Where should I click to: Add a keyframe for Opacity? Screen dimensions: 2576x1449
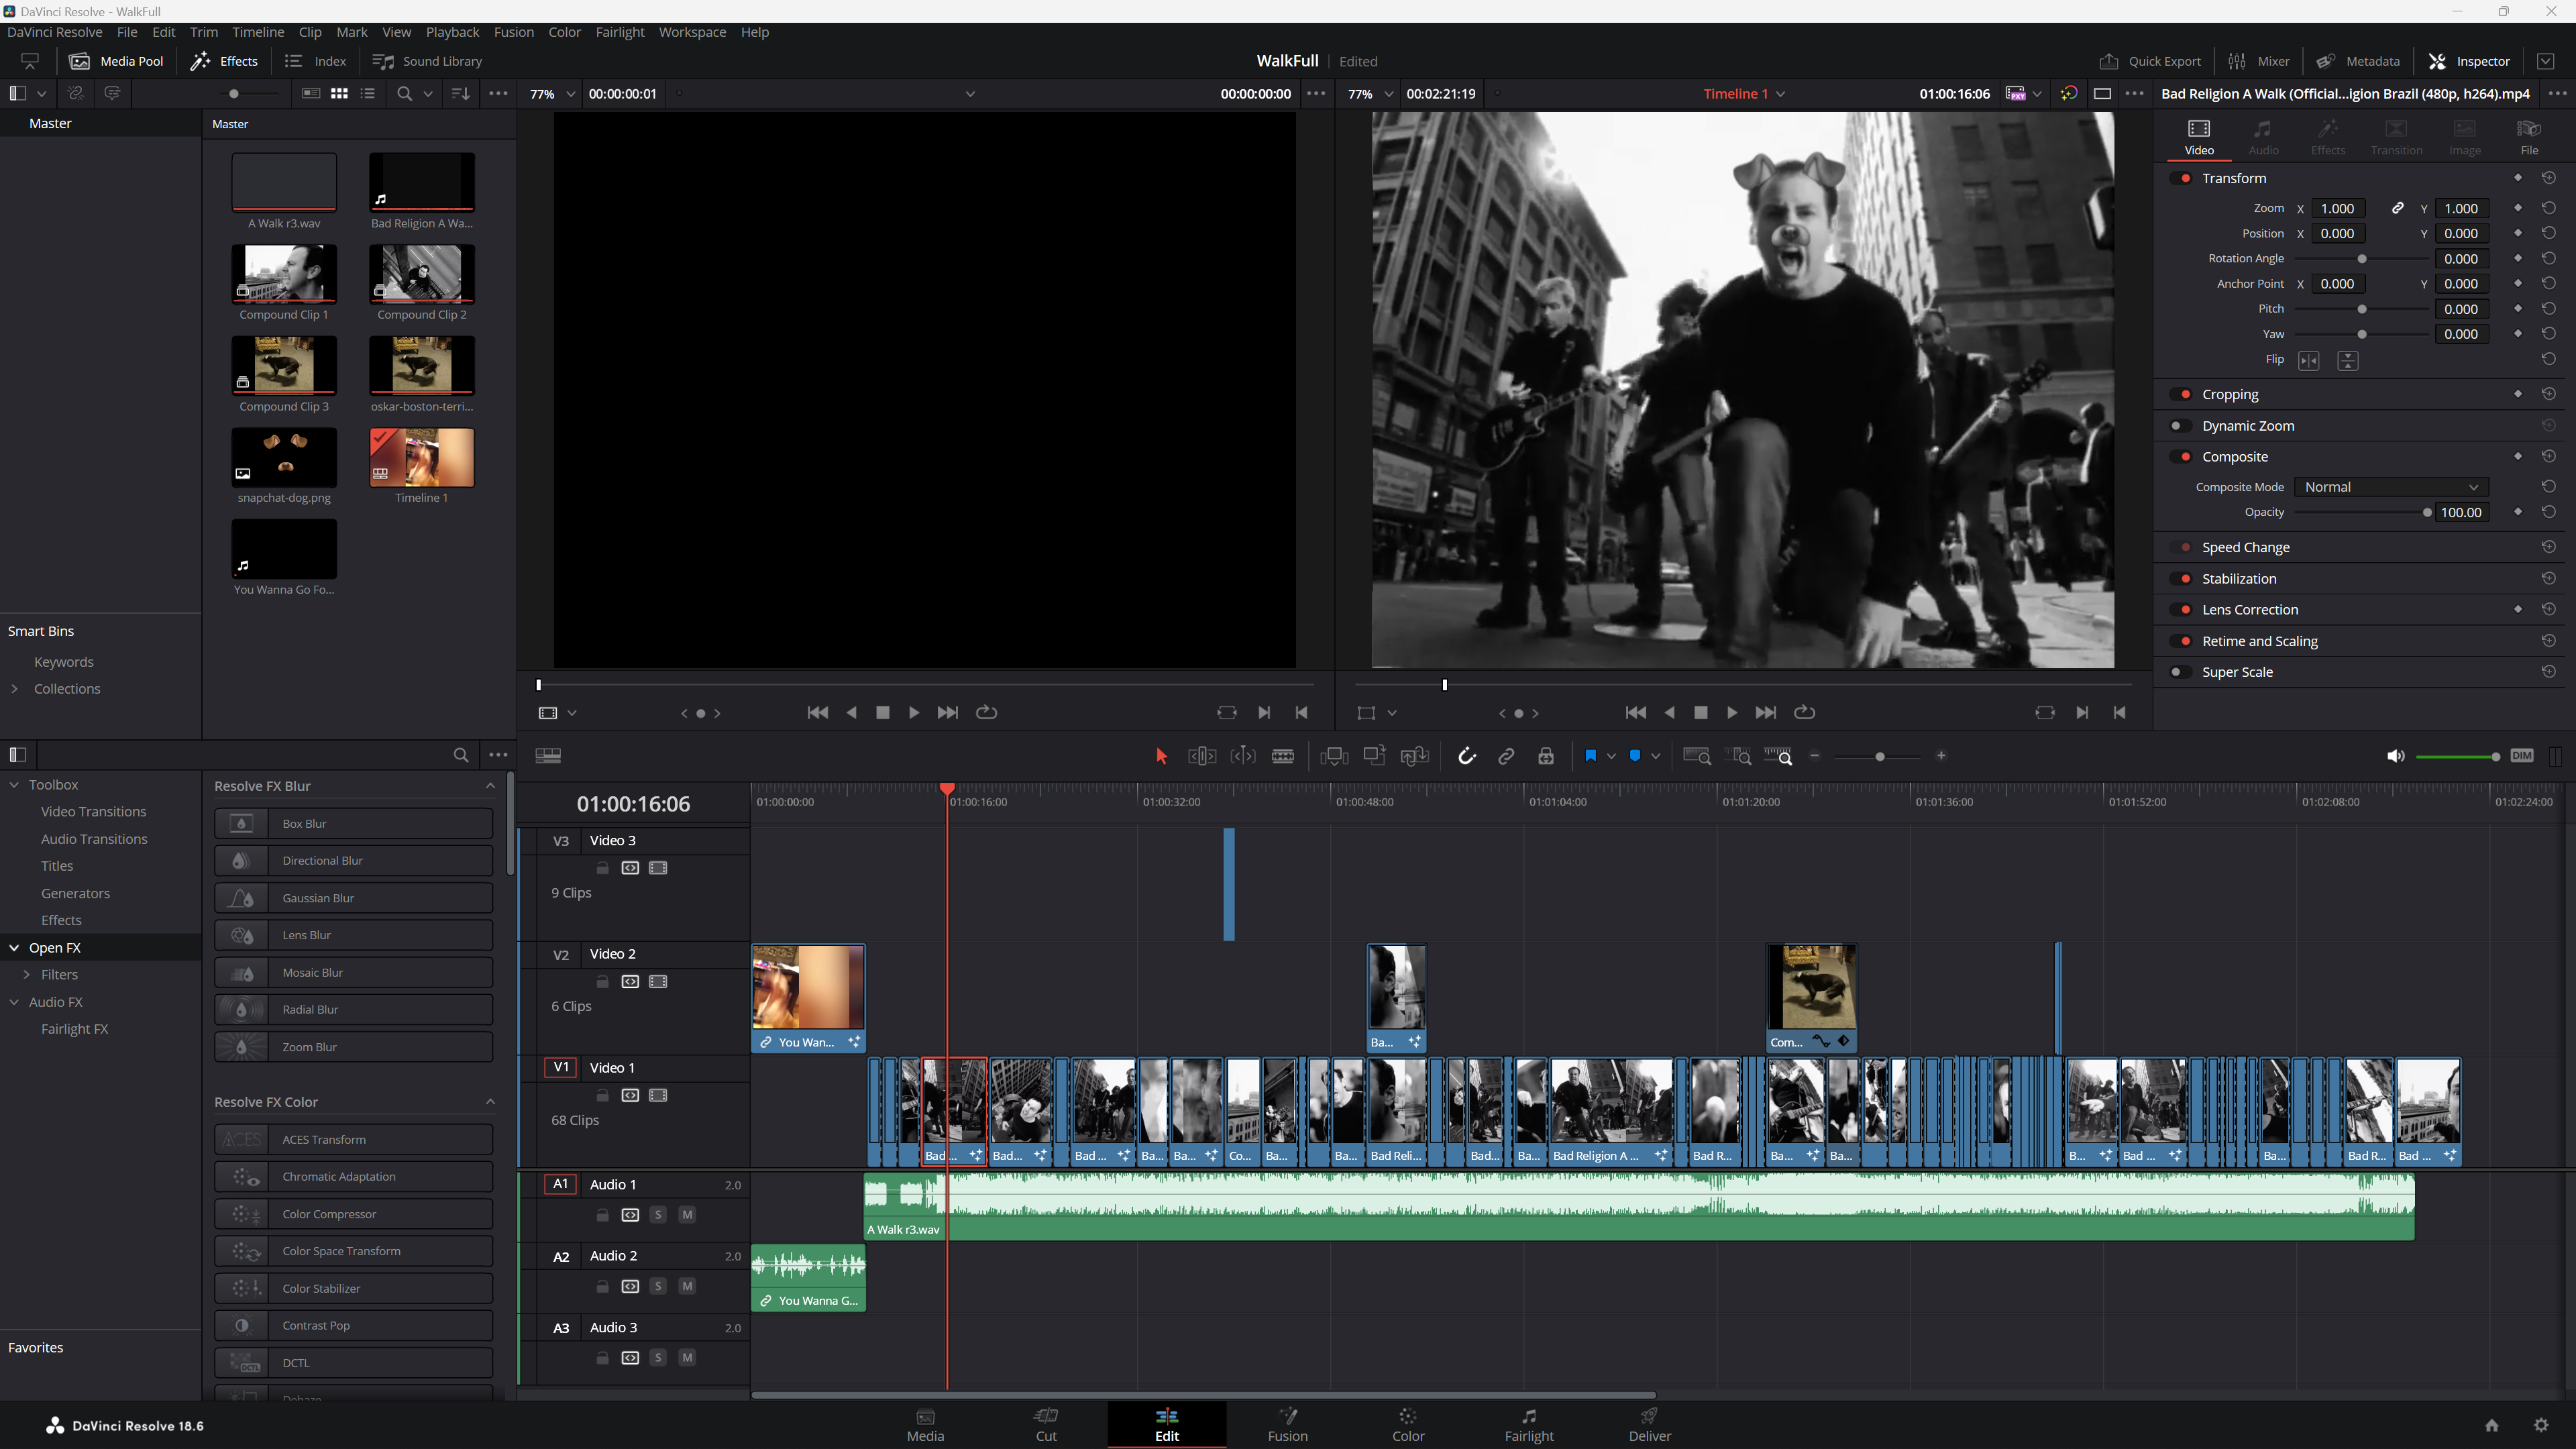tap(2518, 512)
